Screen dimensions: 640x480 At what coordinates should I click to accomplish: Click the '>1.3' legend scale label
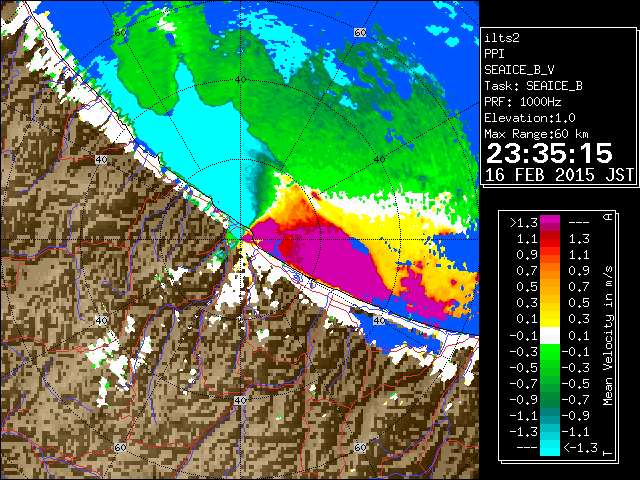click(x=523, y=223)
